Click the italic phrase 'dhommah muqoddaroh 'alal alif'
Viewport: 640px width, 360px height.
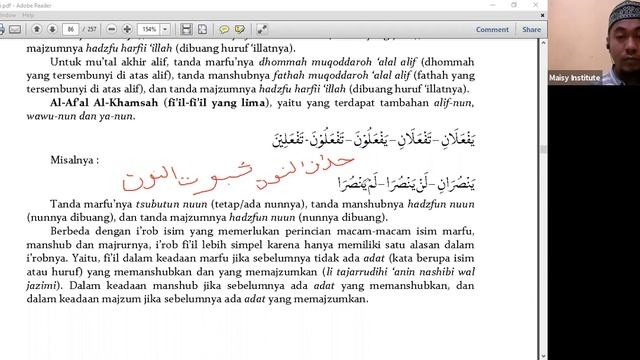[338, 62]
